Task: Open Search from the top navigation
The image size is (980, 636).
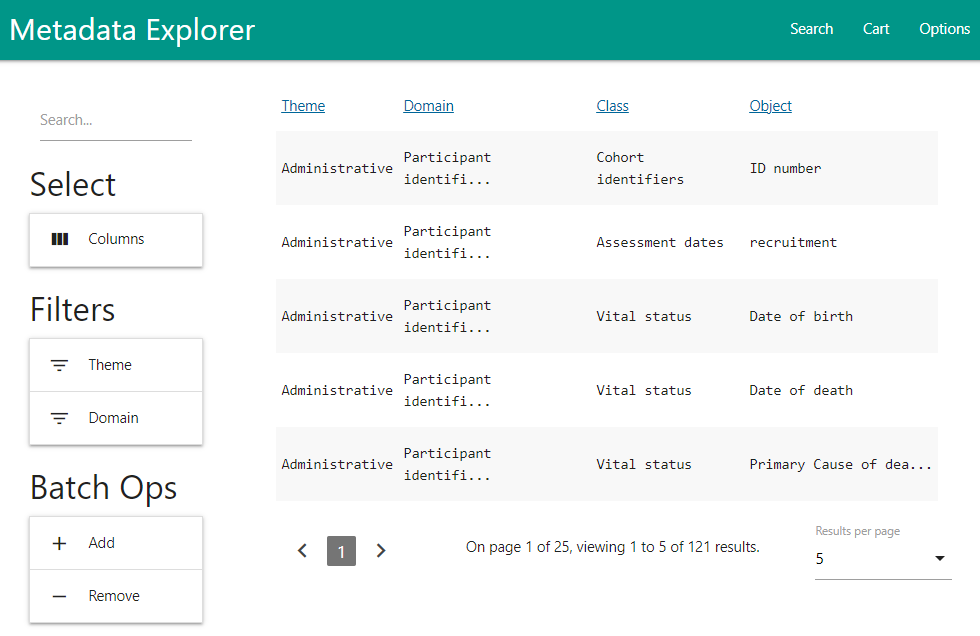Action: pos(811,29)
